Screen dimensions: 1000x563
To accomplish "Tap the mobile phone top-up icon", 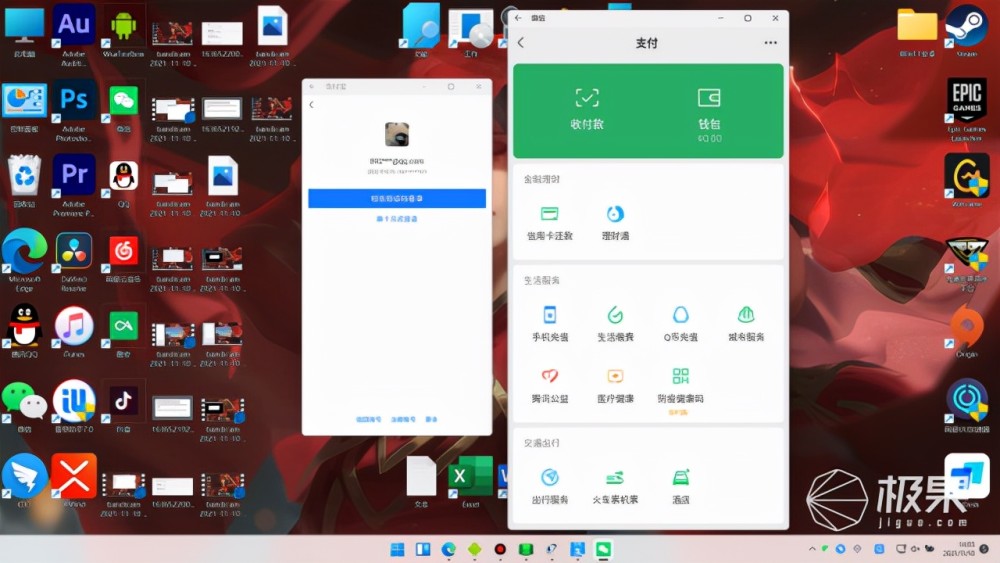I will (x=549, y=316).
